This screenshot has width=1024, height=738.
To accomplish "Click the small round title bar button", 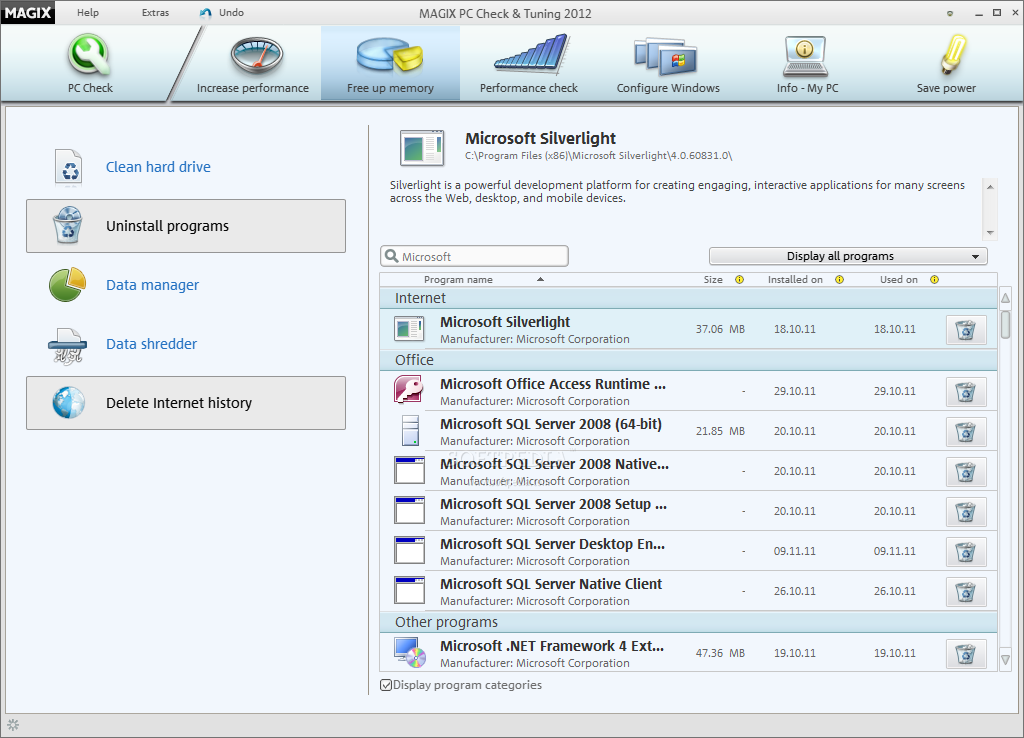I will [950, 13].
